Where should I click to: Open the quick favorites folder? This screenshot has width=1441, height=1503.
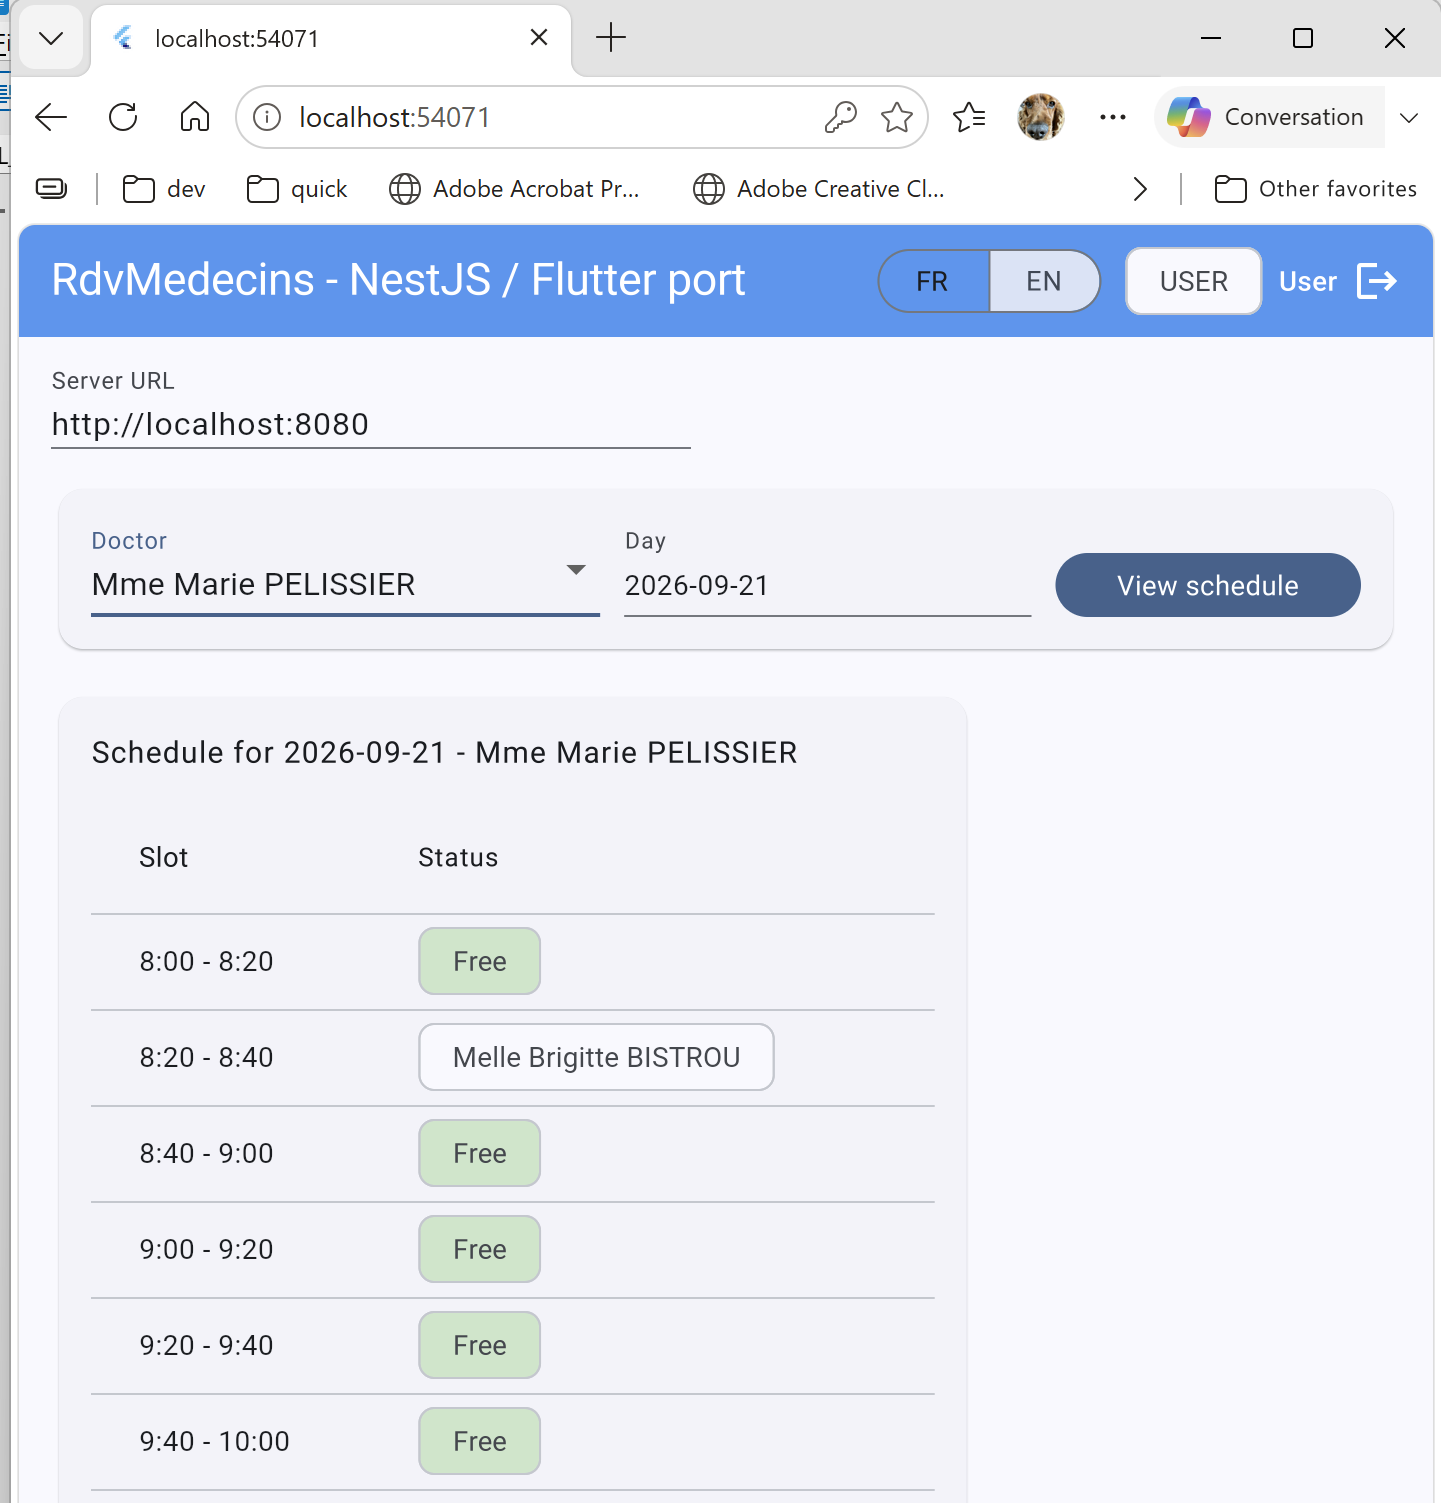pyautogui.click(x=297, y=189)
